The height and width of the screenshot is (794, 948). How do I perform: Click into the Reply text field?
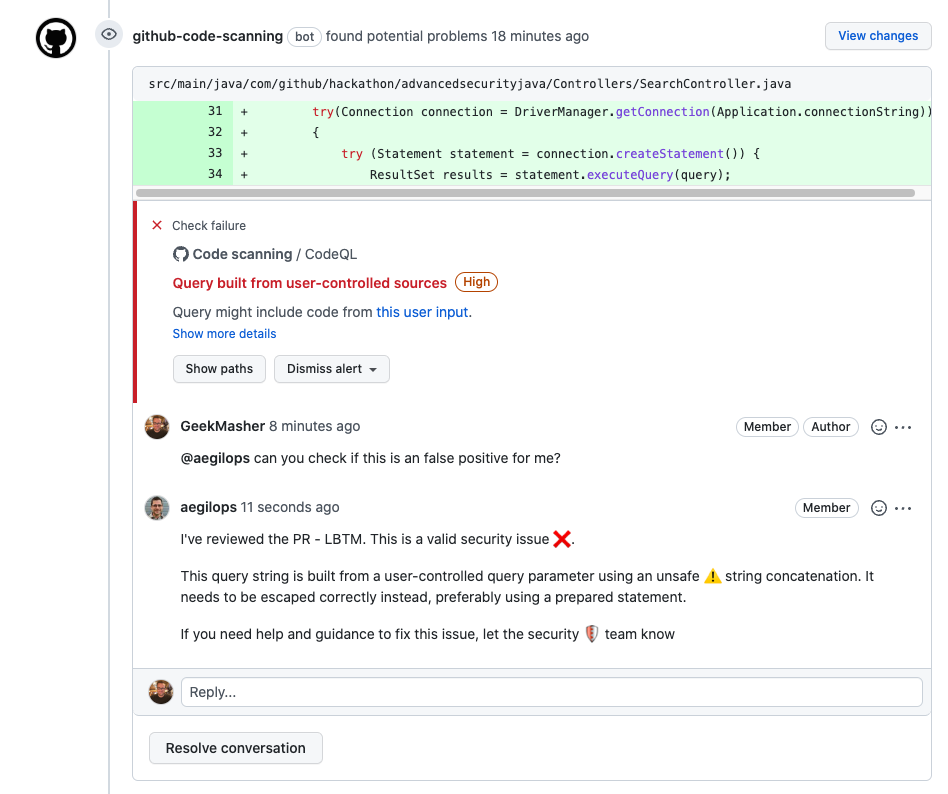coord(551,692)
